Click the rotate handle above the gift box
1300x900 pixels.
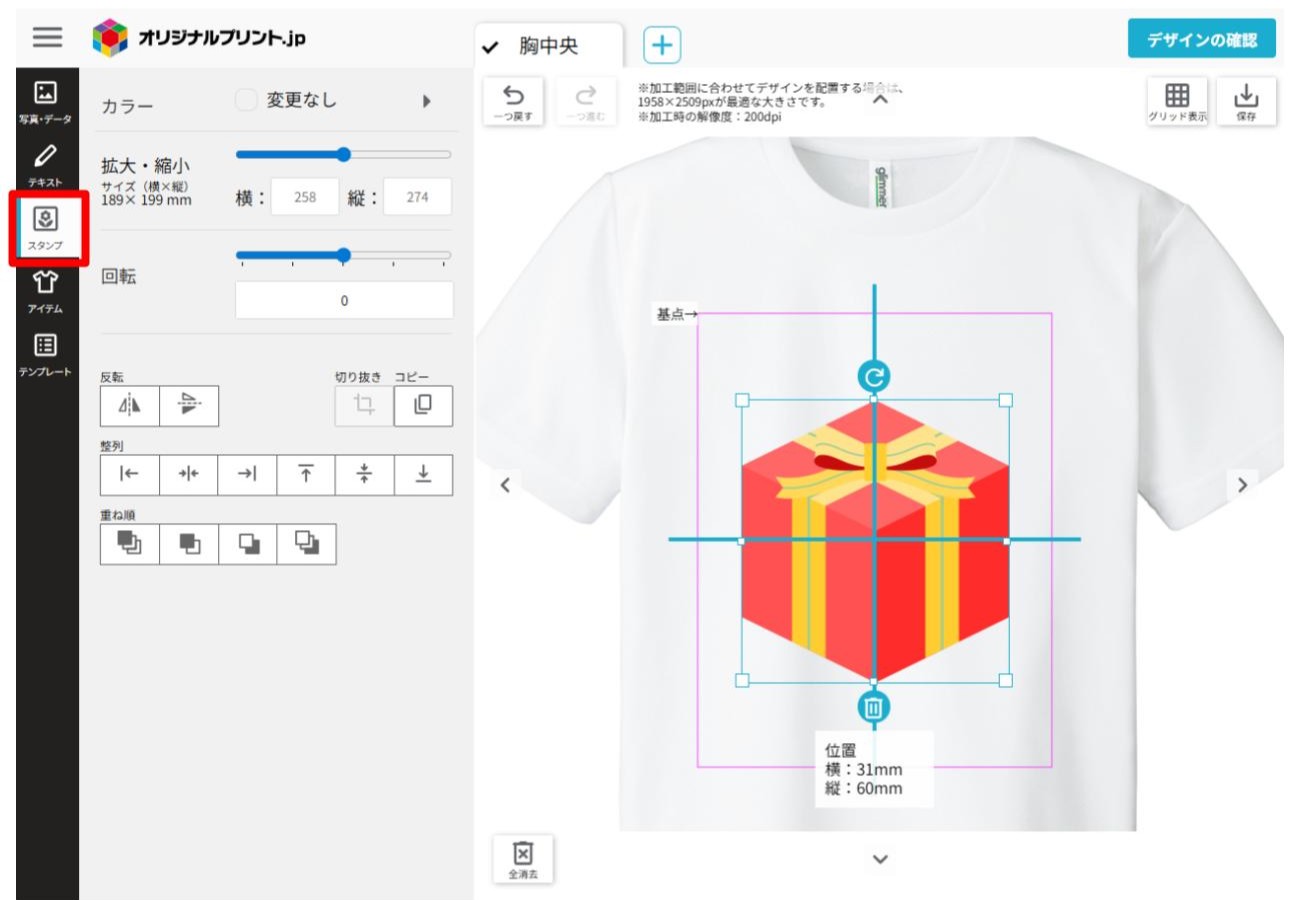[873, 376]
